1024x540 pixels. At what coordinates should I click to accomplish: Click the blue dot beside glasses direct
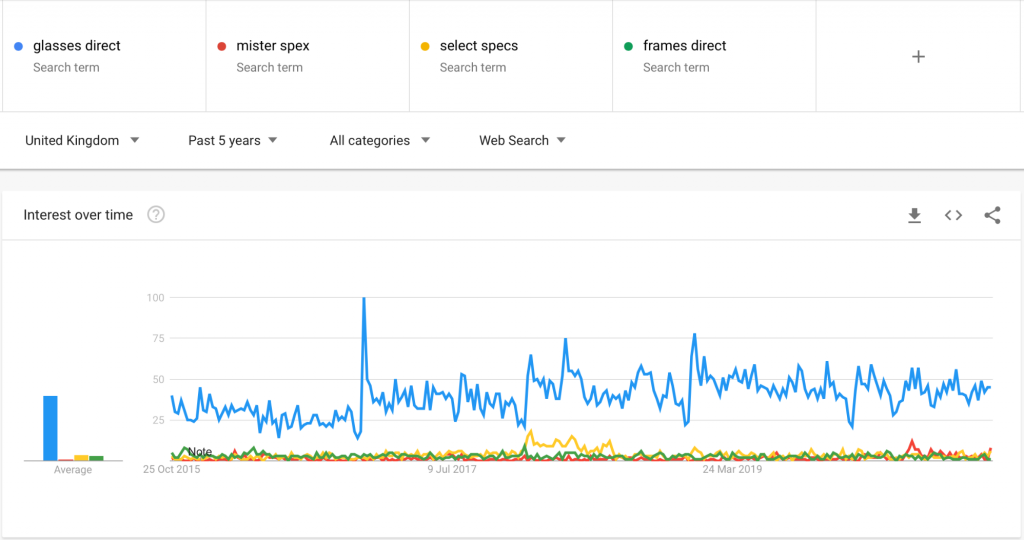coord(18,46)
